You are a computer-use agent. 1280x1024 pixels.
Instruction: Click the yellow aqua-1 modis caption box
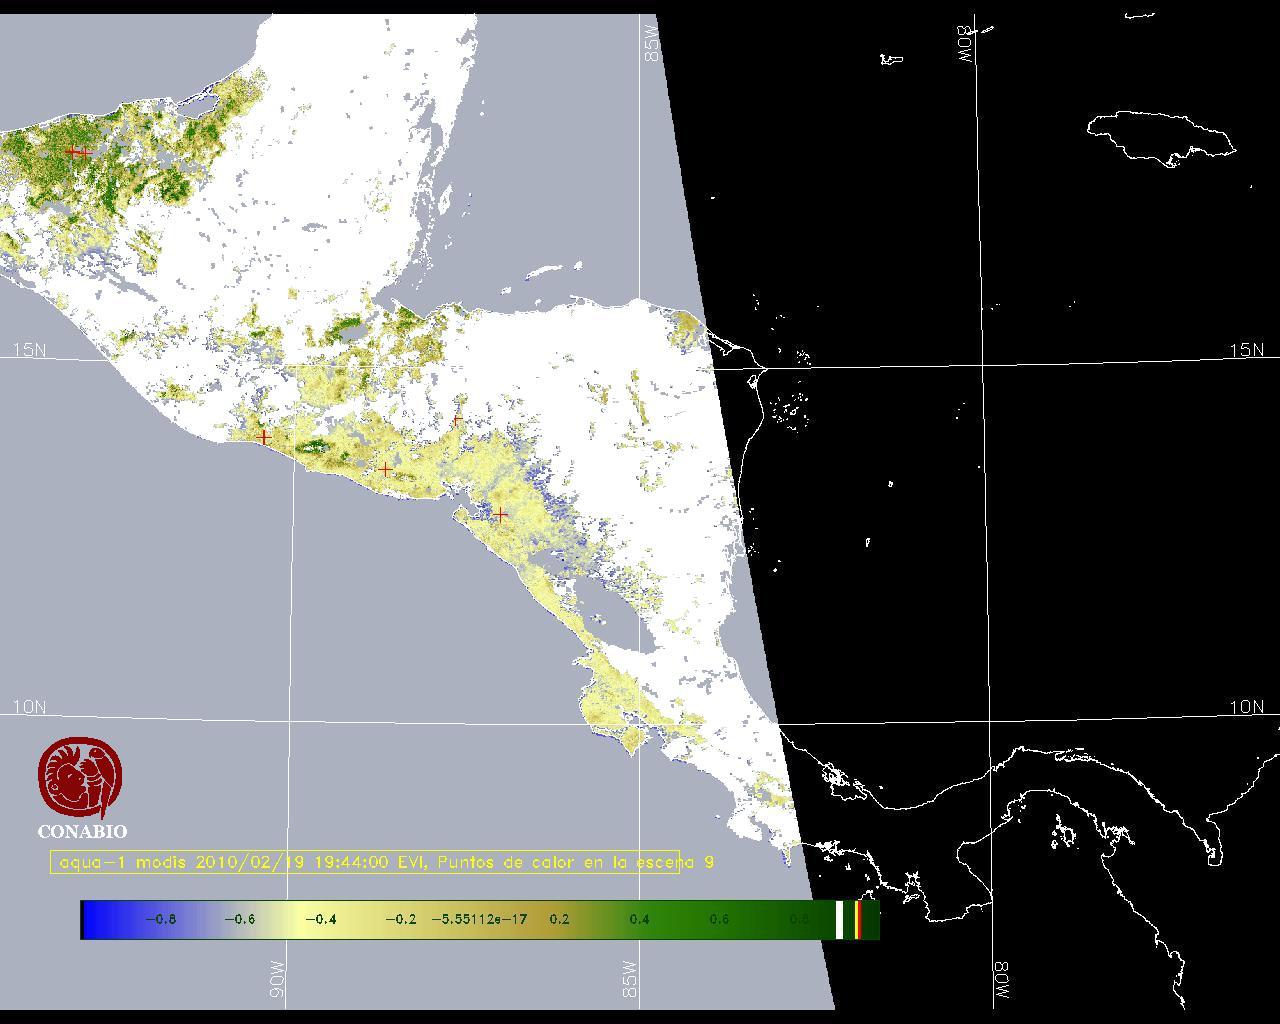[x=365, y=862]
